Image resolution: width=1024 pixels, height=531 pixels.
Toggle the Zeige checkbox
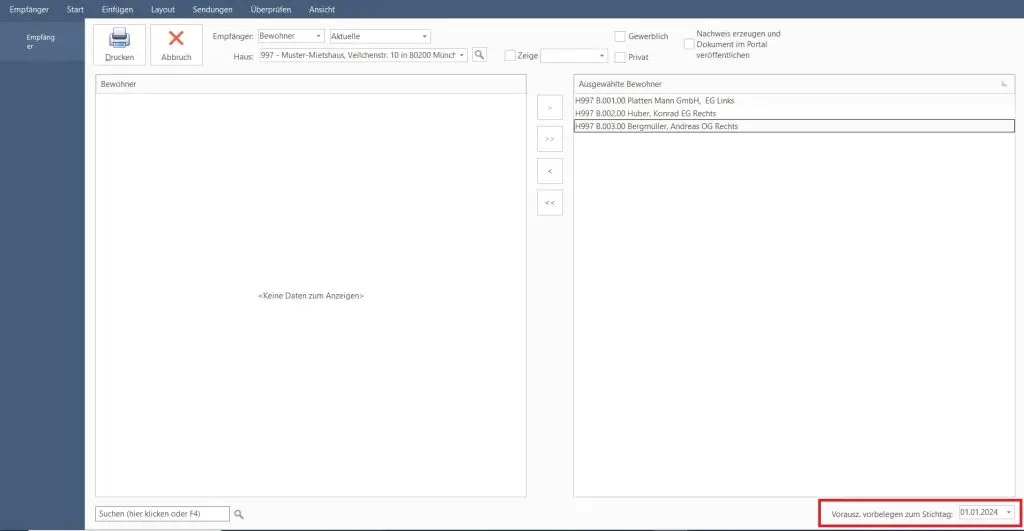510,56
